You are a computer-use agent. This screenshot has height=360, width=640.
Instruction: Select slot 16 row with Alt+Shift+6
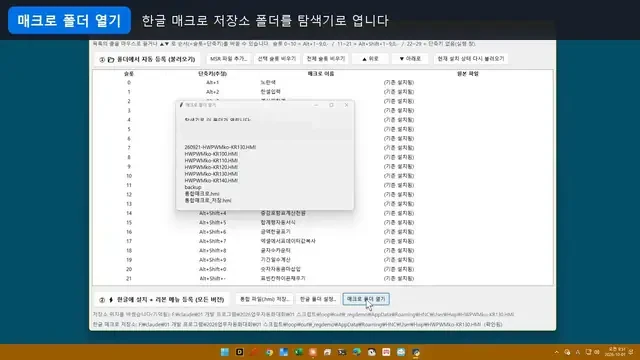(x=322, y=232)
